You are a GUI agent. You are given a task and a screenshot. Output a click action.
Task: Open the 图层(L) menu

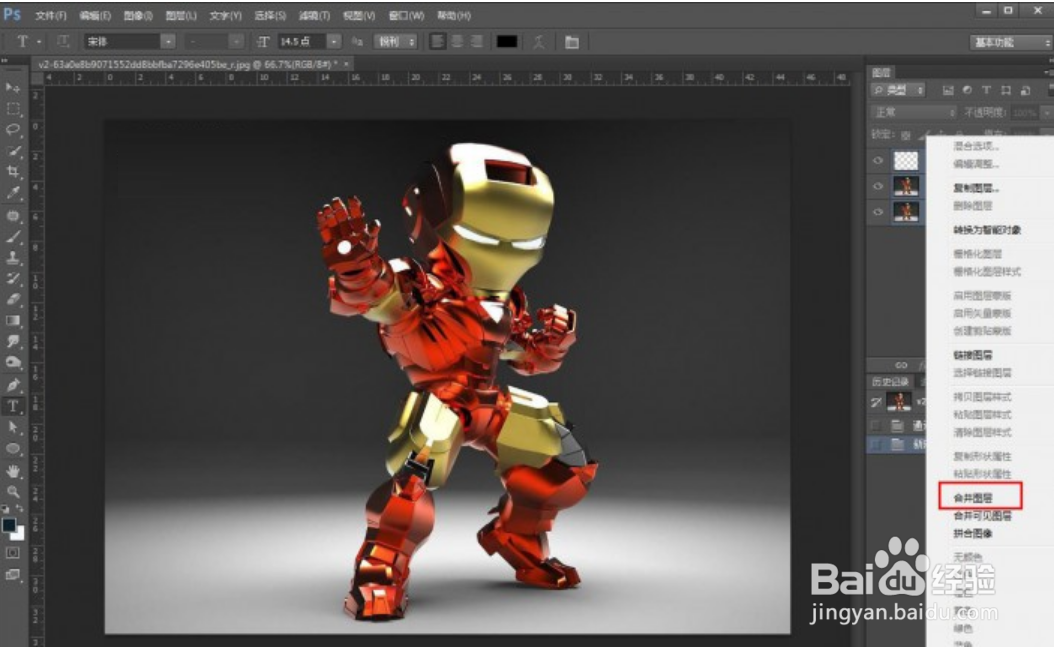click(x=181, y=15)
